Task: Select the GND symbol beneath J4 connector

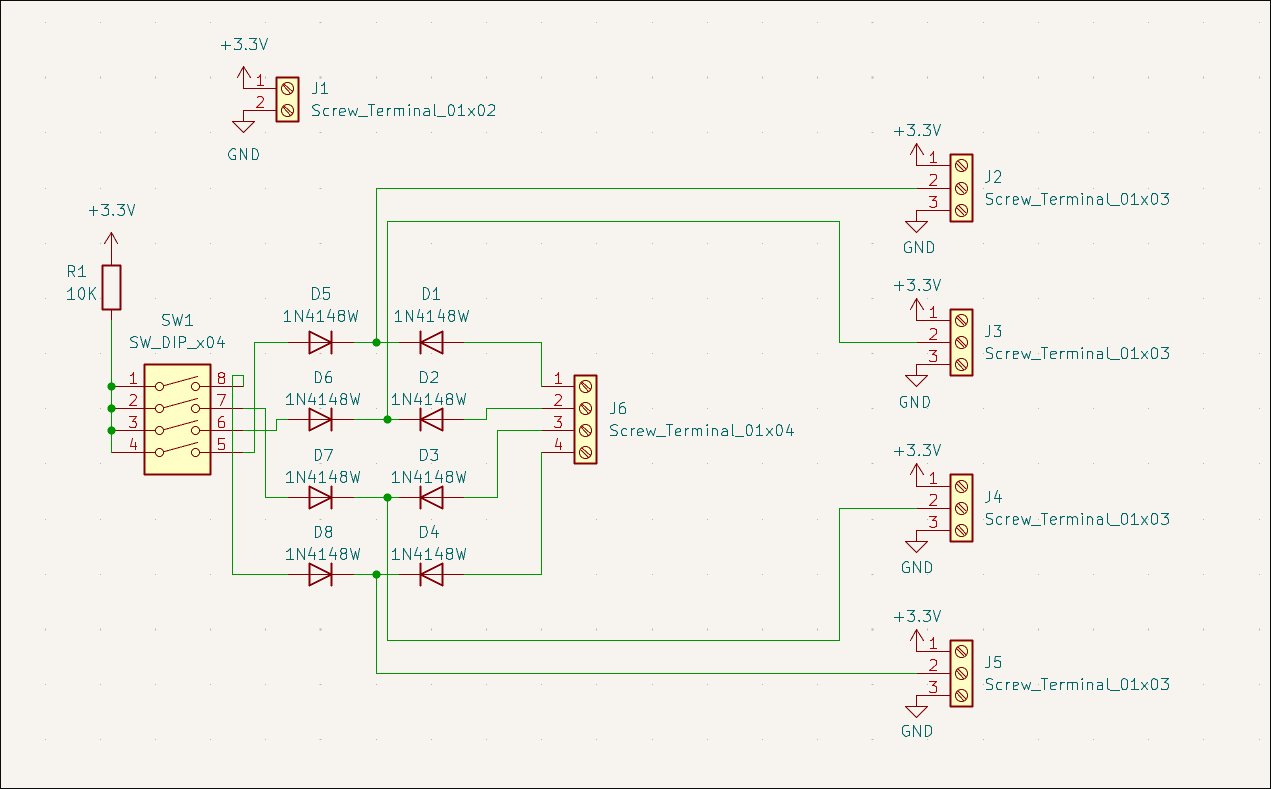Action: coord(916,546)
